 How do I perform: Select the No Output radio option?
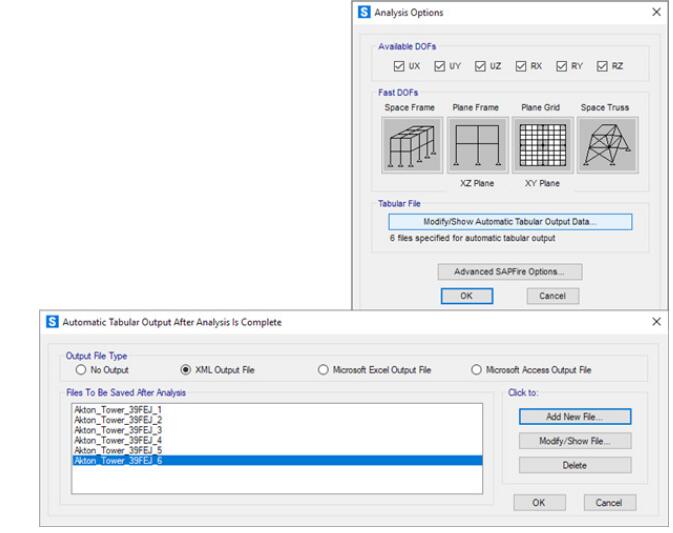(x=81, y=369)
